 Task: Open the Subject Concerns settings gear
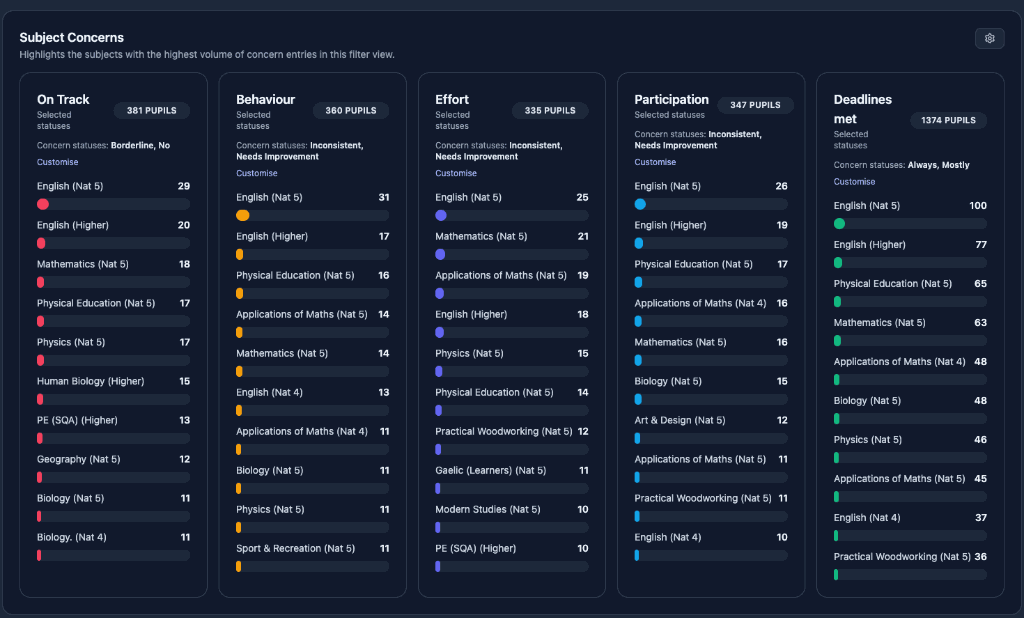point(989,39)
